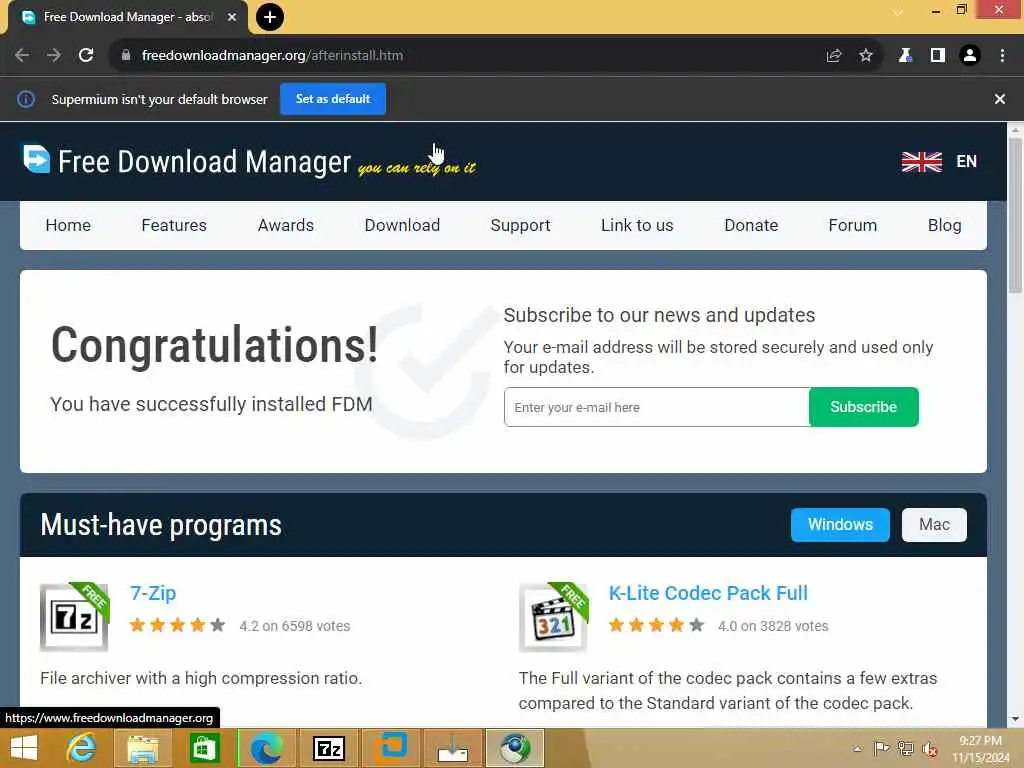Click the info icon in the default browser bar
This screenshot has width=1024, height=768.
(26, 99)
